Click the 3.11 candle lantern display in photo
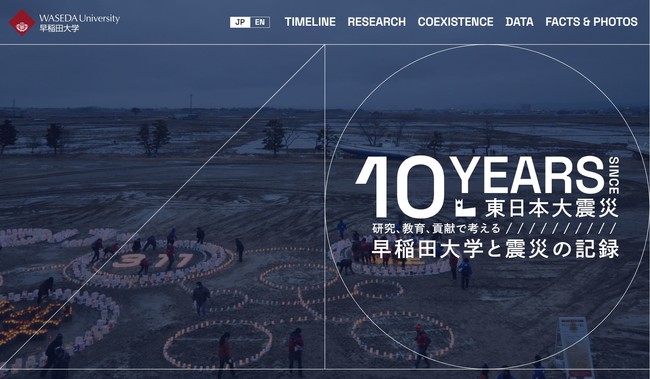650x379 pixels. coord(153,261)
